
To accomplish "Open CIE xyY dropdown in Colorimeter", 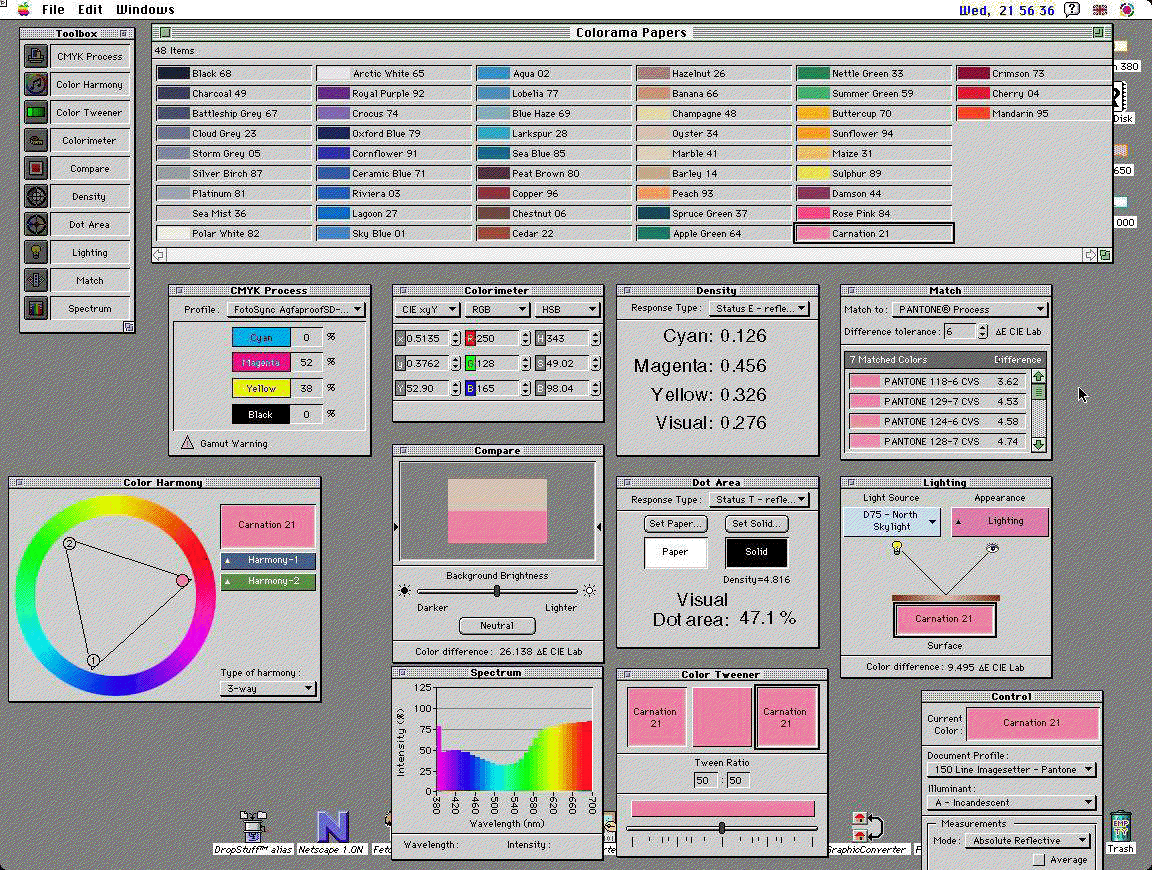I will [428, 309].
